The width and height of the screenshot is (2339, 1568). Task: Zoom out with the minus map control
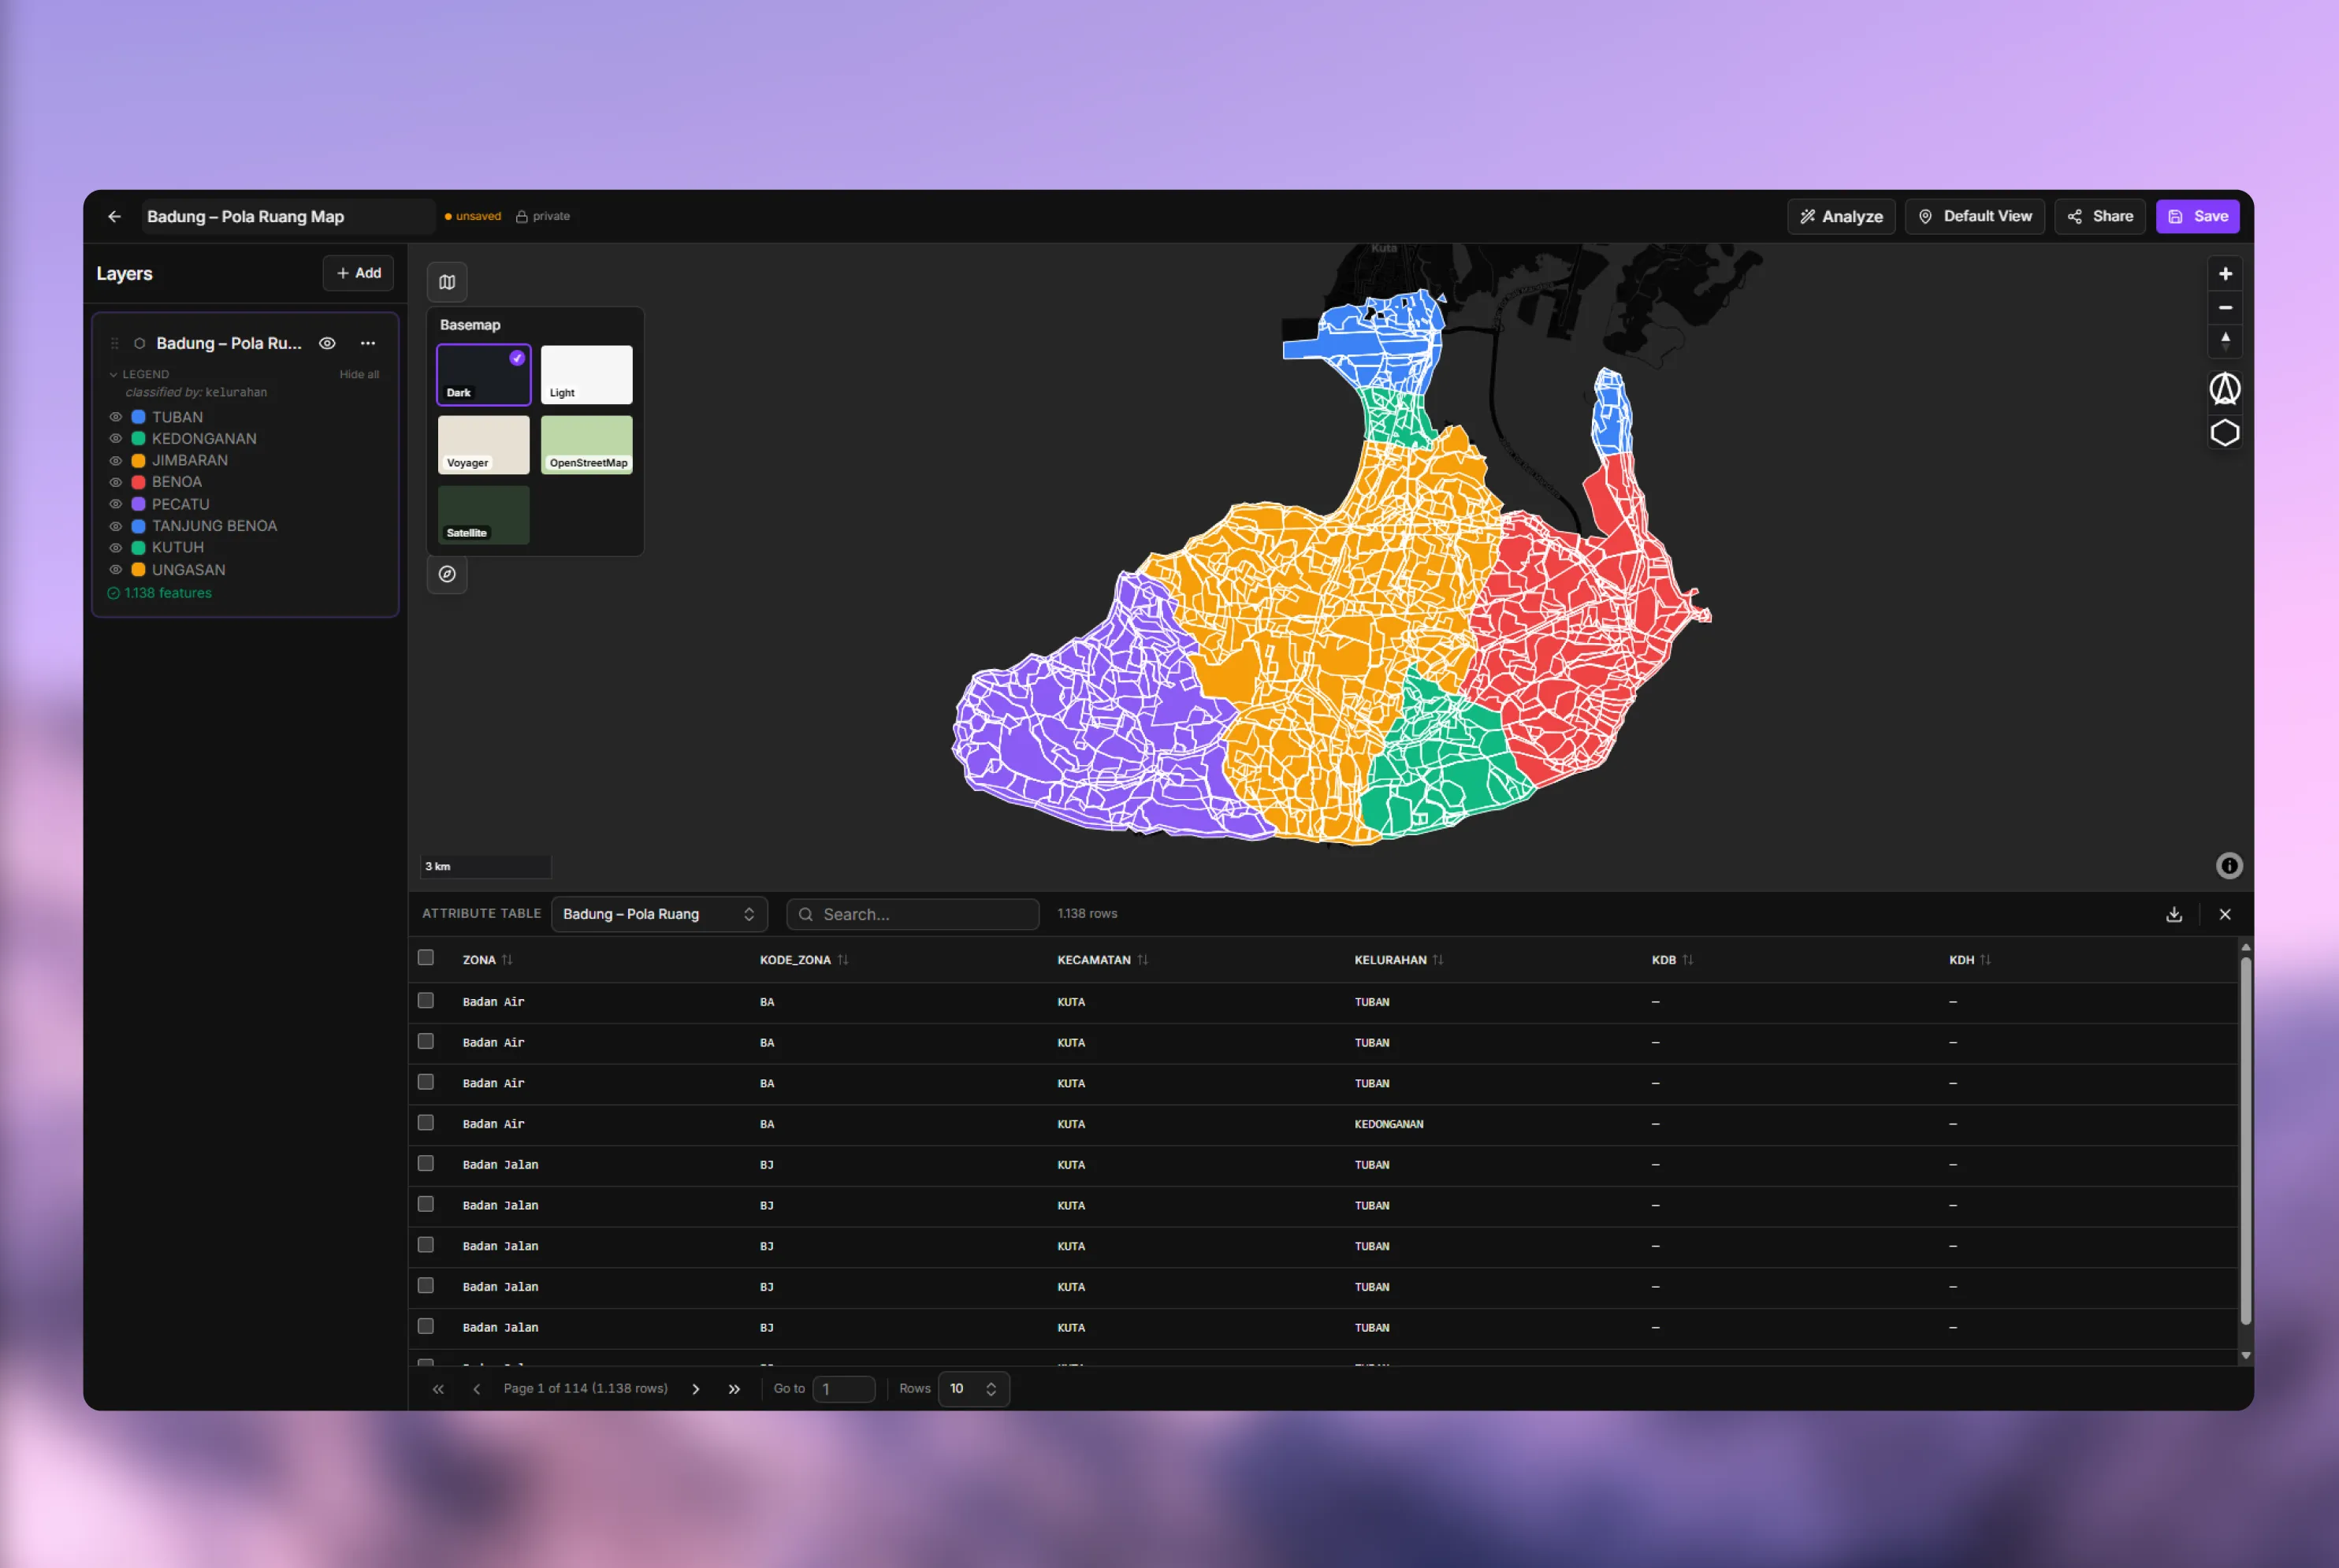pyautogui.click(x=2225, y=307)
